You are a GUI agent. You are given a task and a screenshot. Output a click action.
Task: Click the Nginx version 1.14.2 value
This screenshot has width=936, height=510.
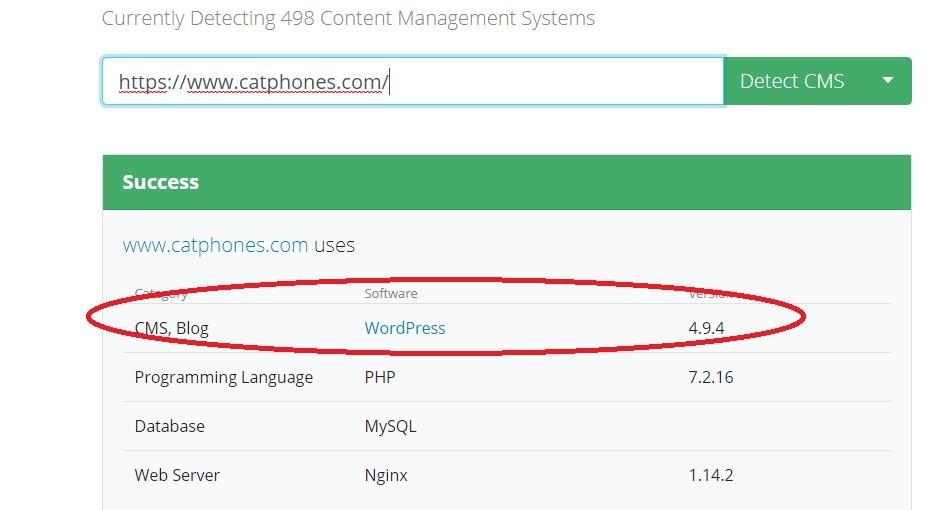coord(711,475)
